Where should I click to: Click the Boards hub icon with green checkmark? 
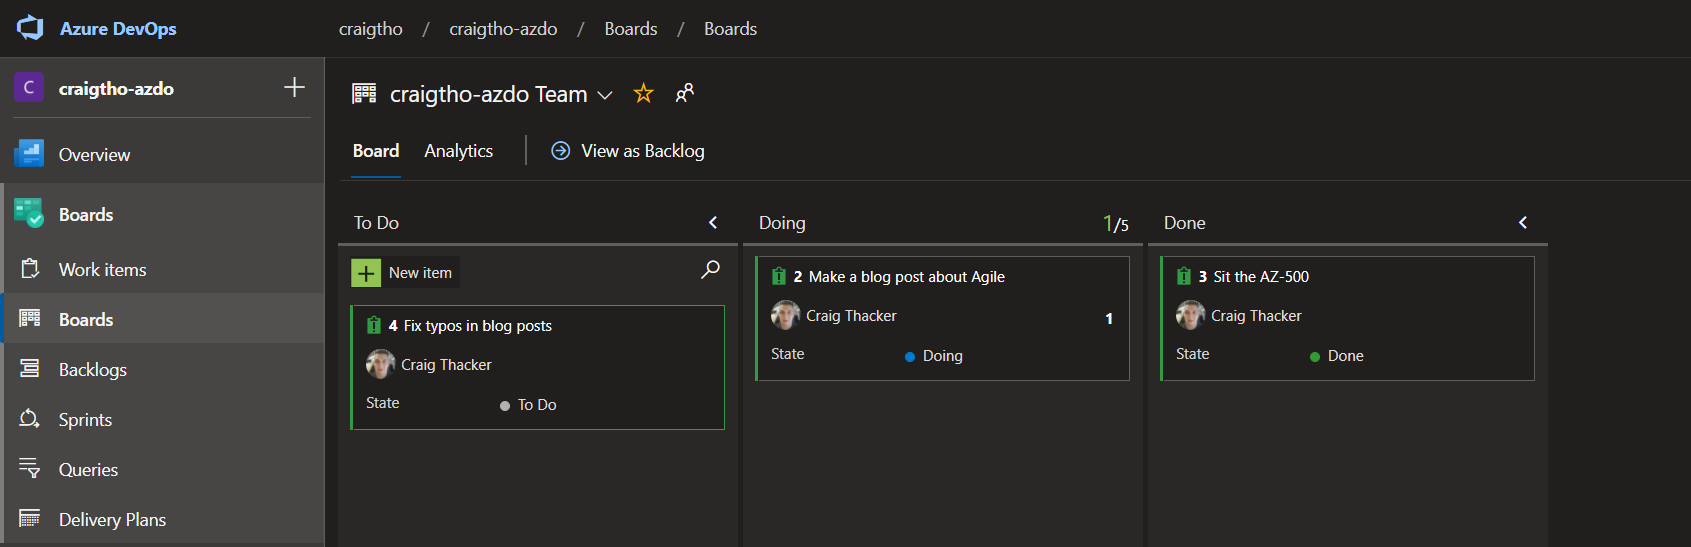(30, 213)
